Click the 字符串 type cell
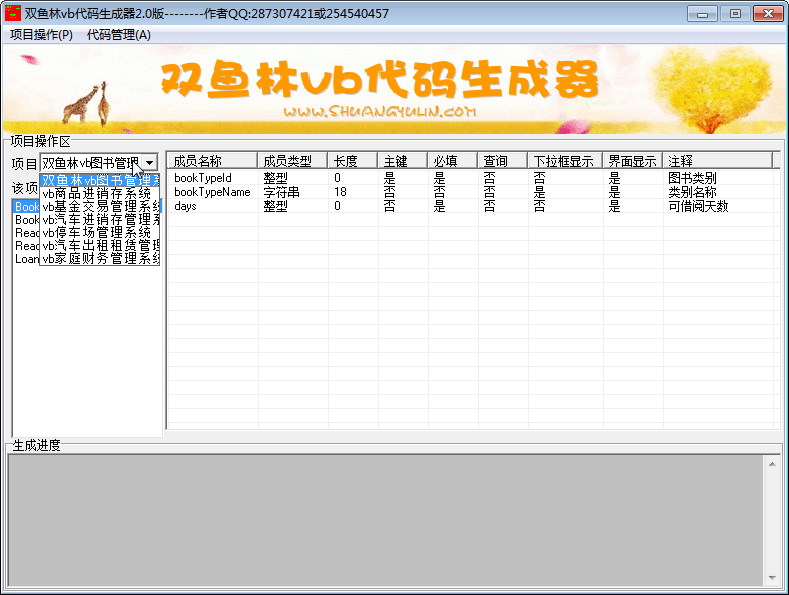The image size is (789, 595). [x=282, y=192]
